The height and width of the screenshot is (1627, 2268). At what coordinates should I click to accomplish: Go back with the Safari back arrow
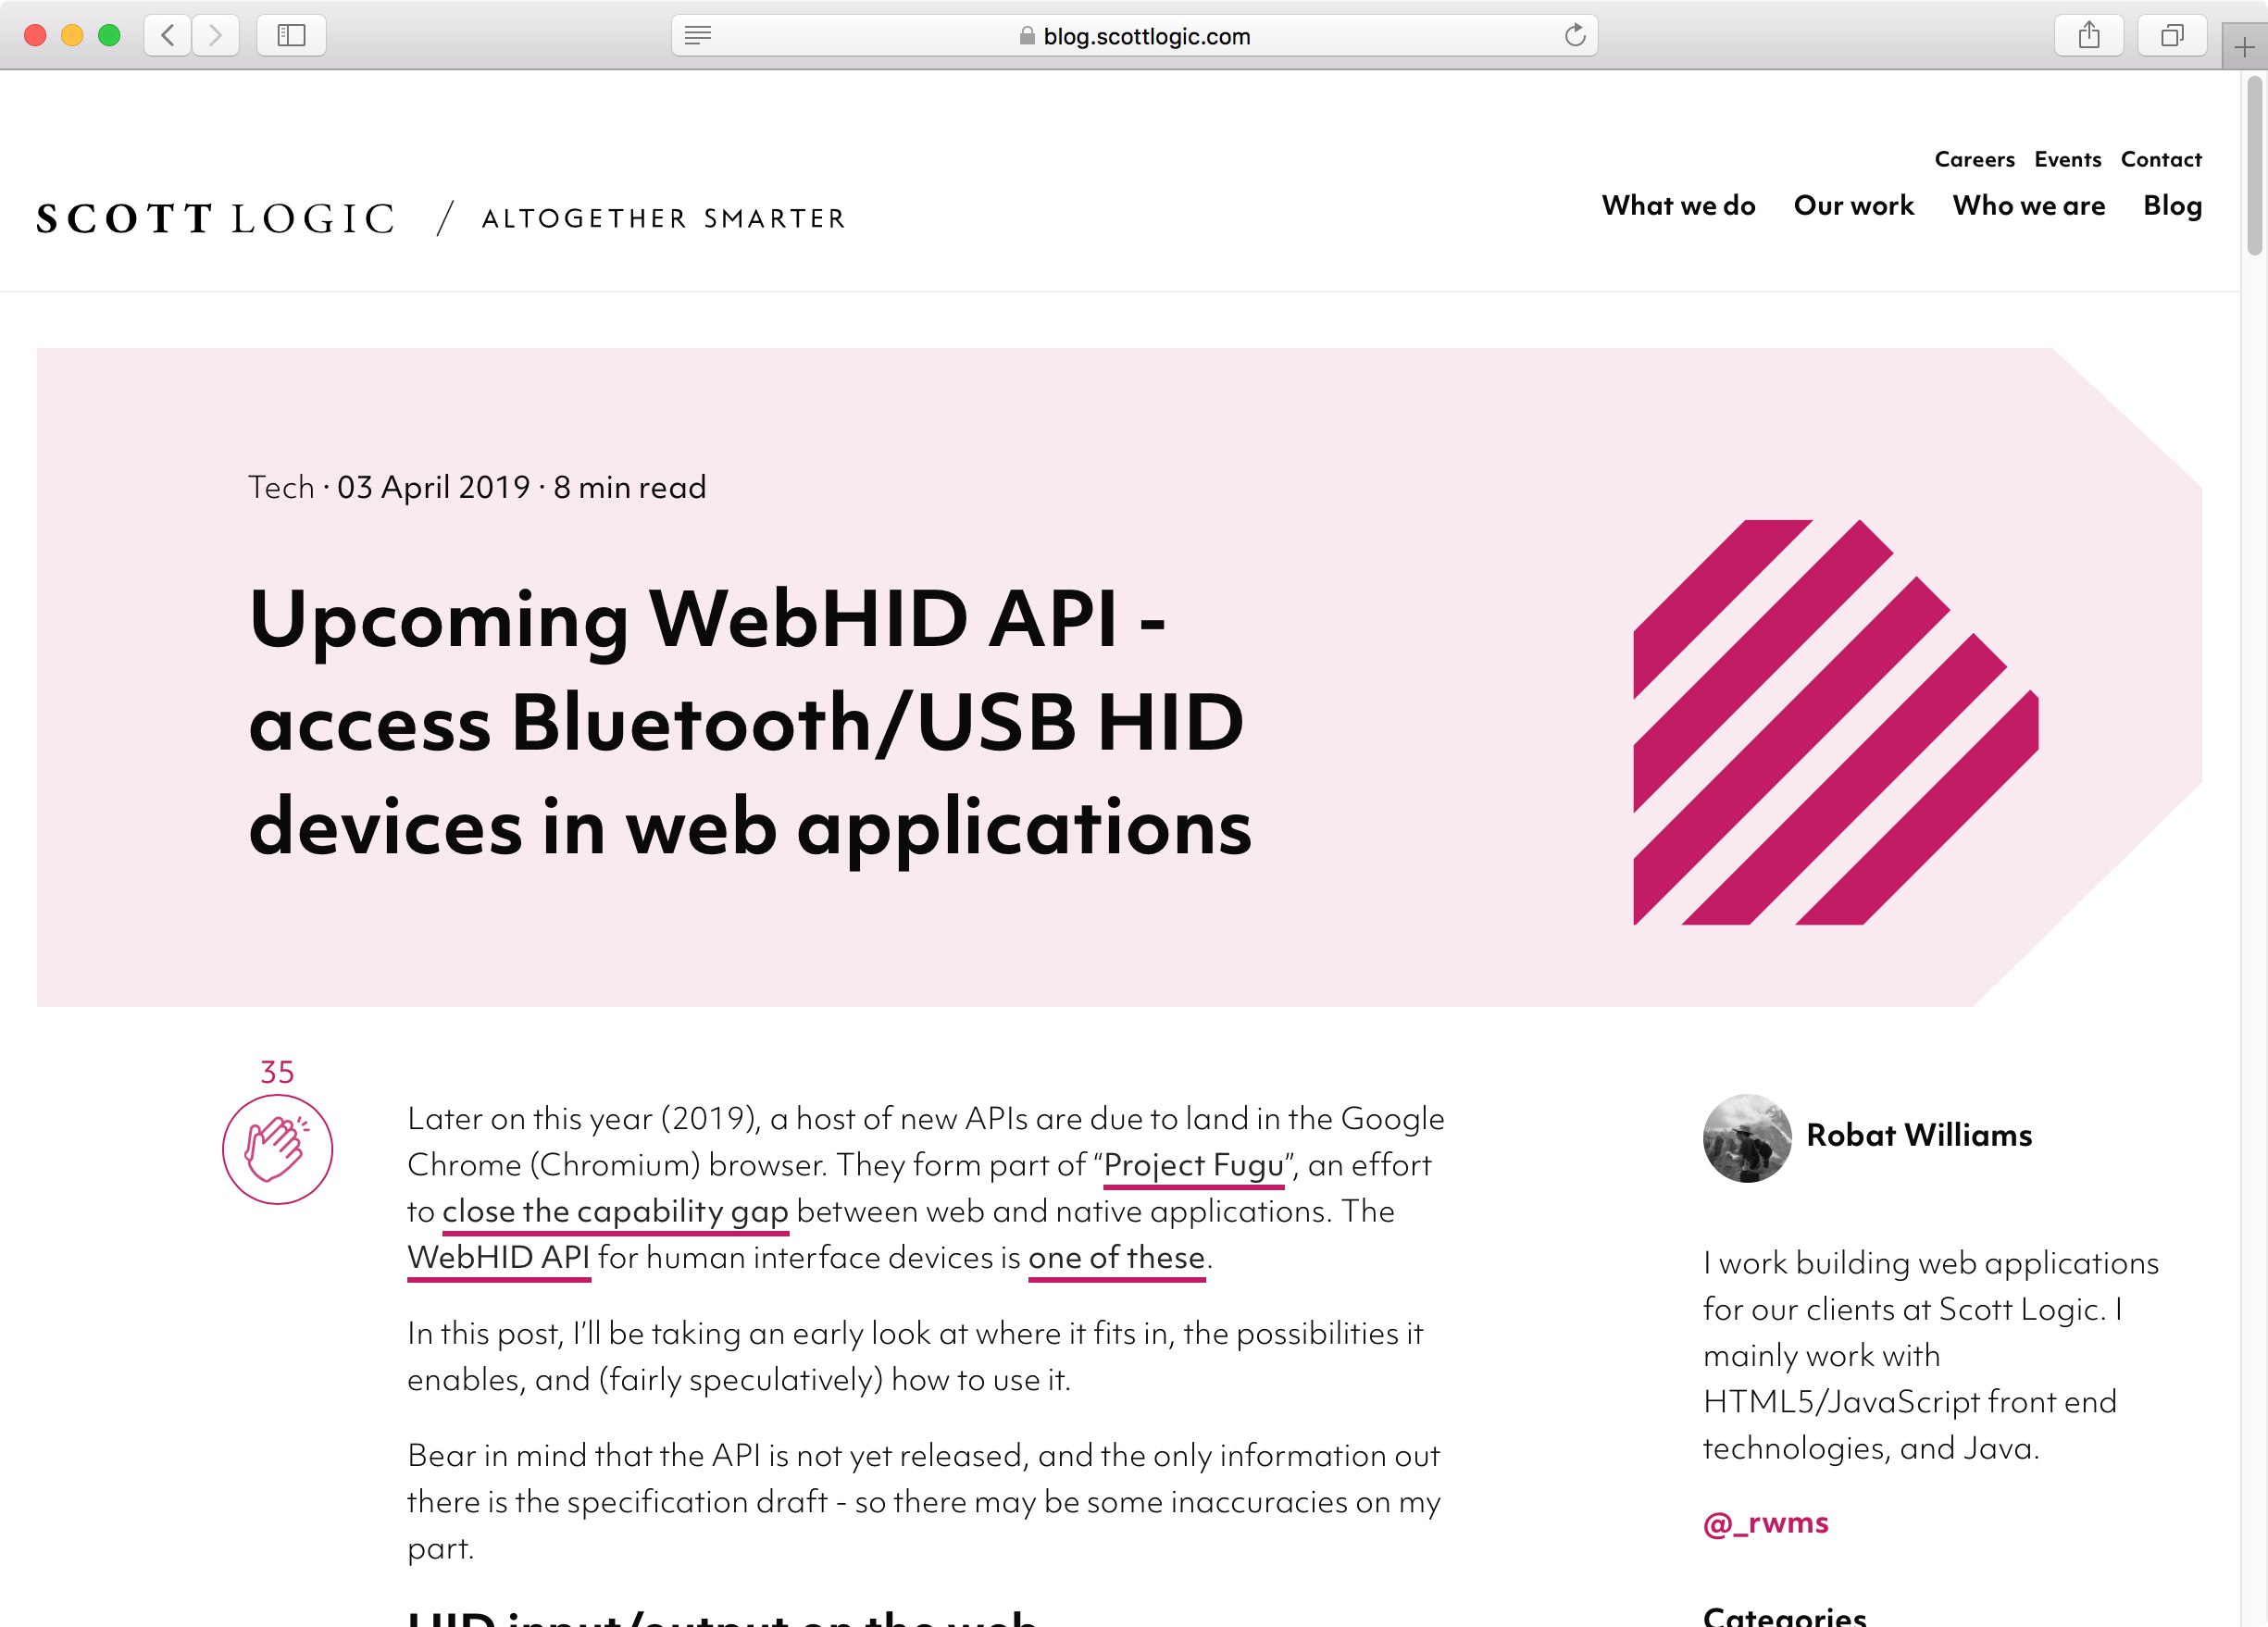click(168, 36)
